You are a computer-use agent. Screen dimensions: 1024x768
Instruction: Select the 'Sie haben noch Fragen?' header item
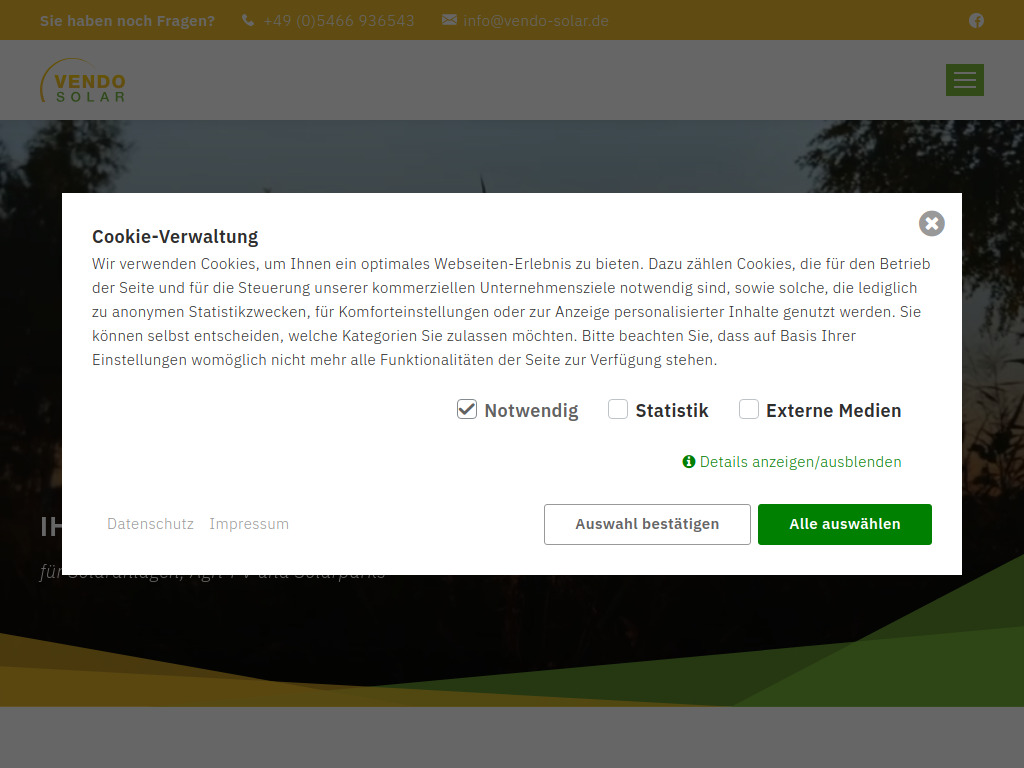[x=127, y=20]
